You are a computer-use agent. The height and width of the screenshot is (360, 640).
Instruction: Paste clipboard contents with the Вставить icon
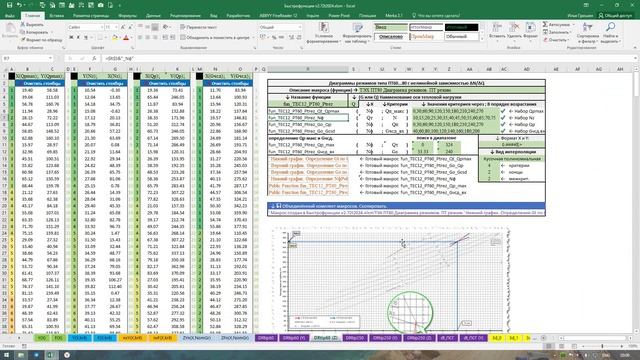click(x=10, y=29)
